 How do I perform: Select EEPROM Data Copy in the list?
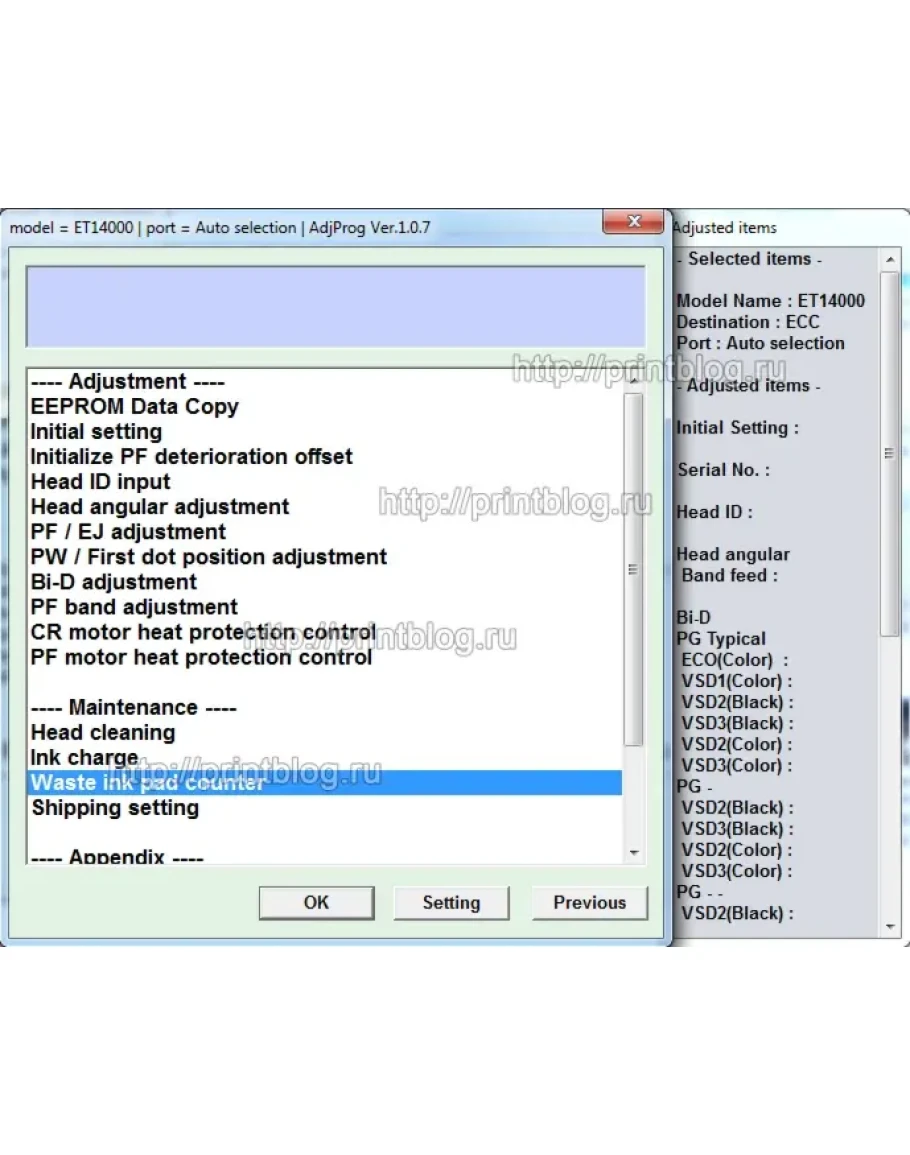pos(134,407)
